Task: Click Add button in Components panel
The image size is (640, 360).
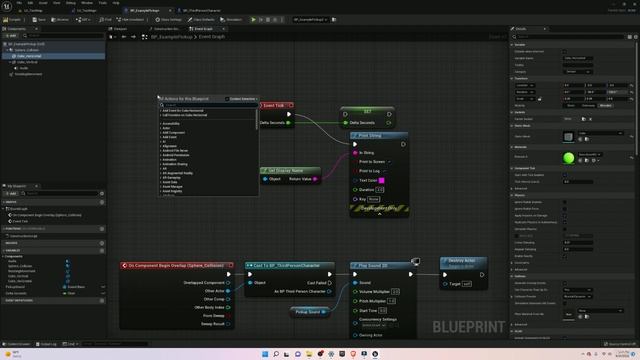Action: click(x=11, y=36)
